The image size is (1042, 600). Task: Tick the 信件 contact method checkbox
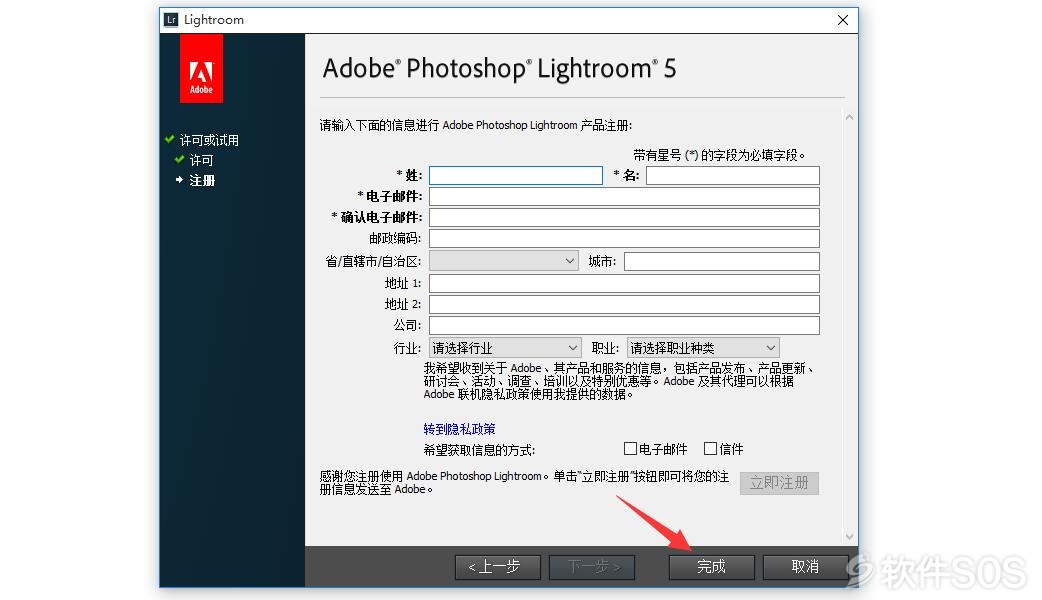click(710, 449)
